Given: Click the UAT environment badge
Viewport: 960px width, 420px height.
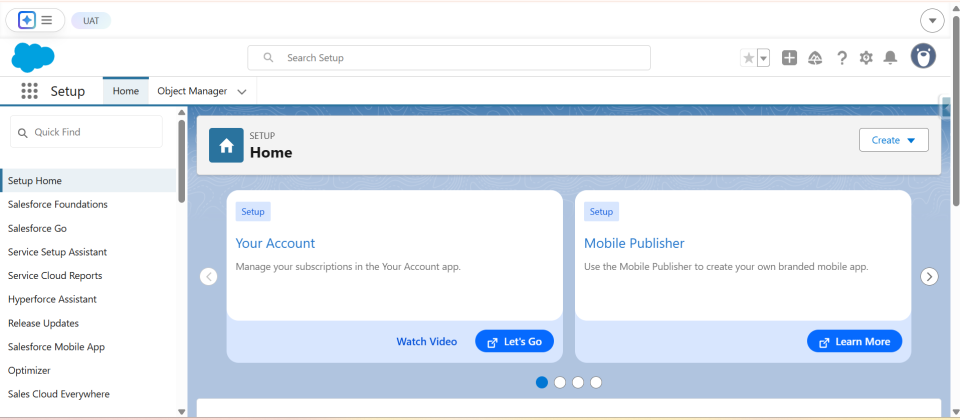Looking at the screenshot, I should pos(91,21).
